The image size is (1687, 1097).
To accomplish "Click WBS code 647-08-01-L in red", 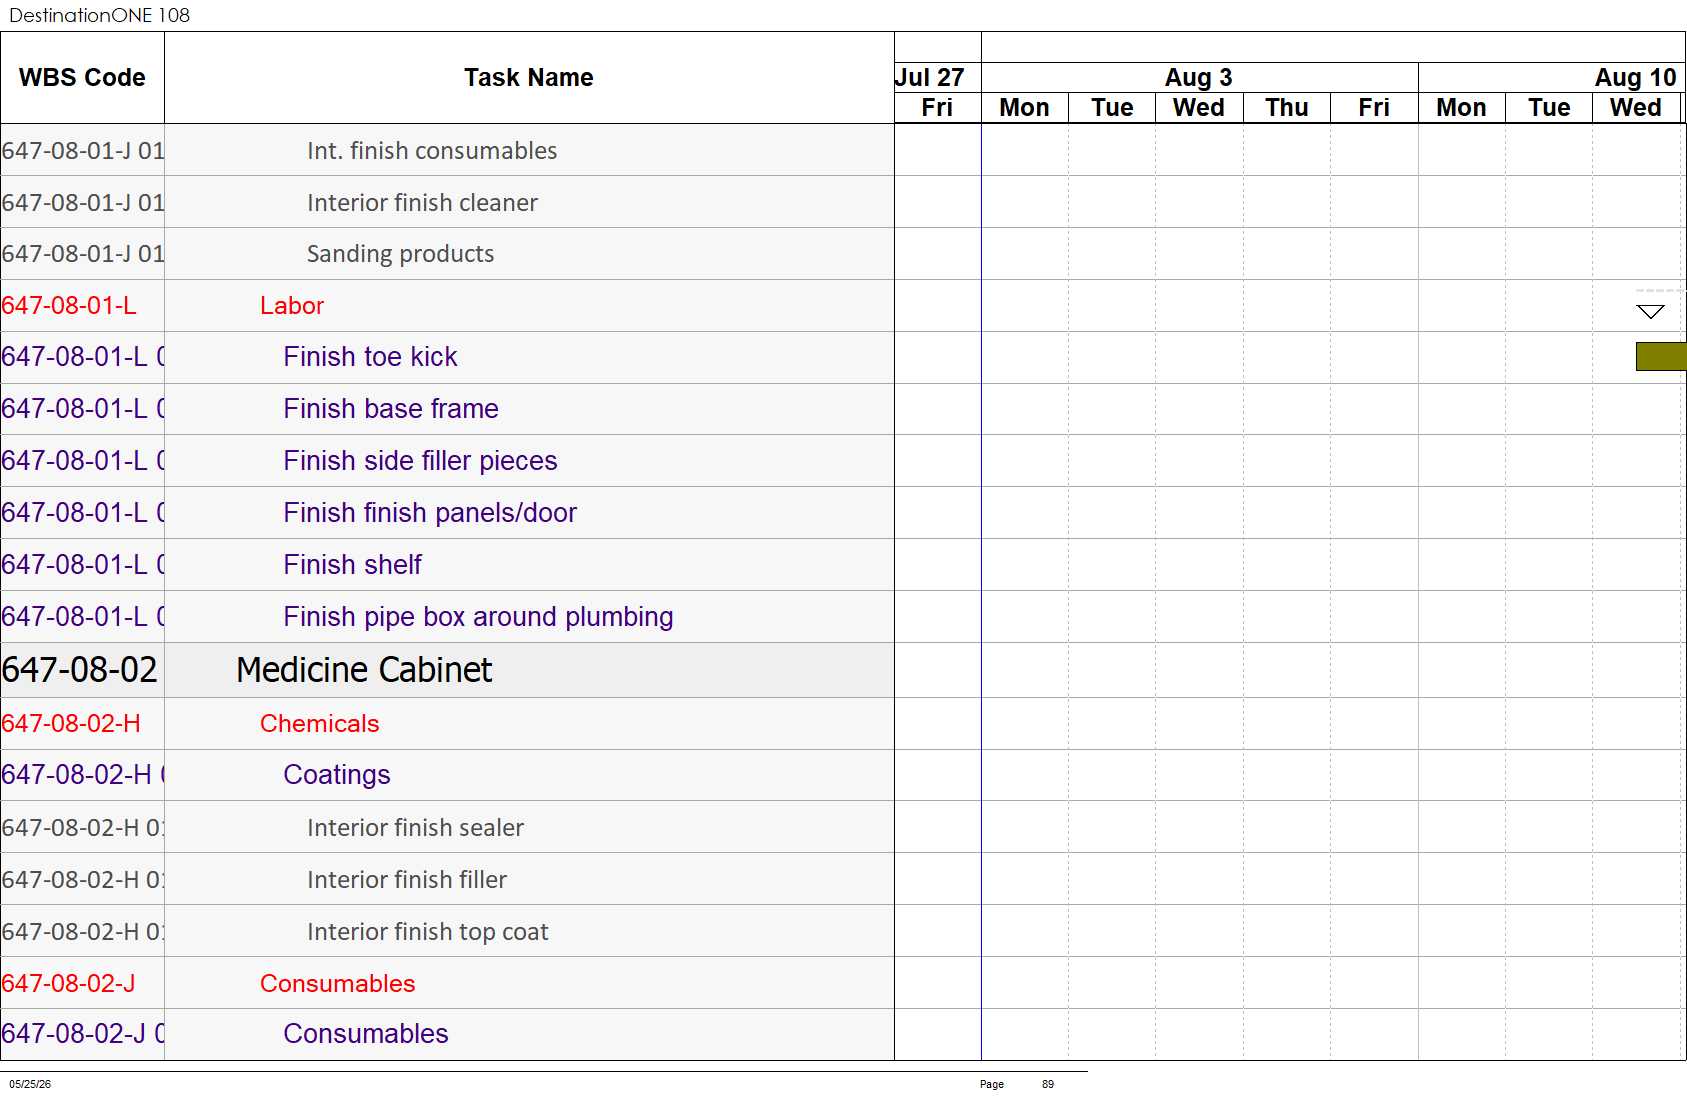I will pos(69,306).
